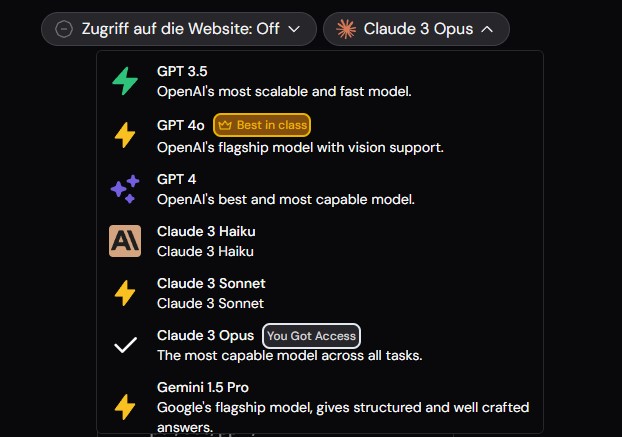Click the checkmark next to Claude 3 Opus
The height and width of the screenshot is (437, 622).
point(125,345)
